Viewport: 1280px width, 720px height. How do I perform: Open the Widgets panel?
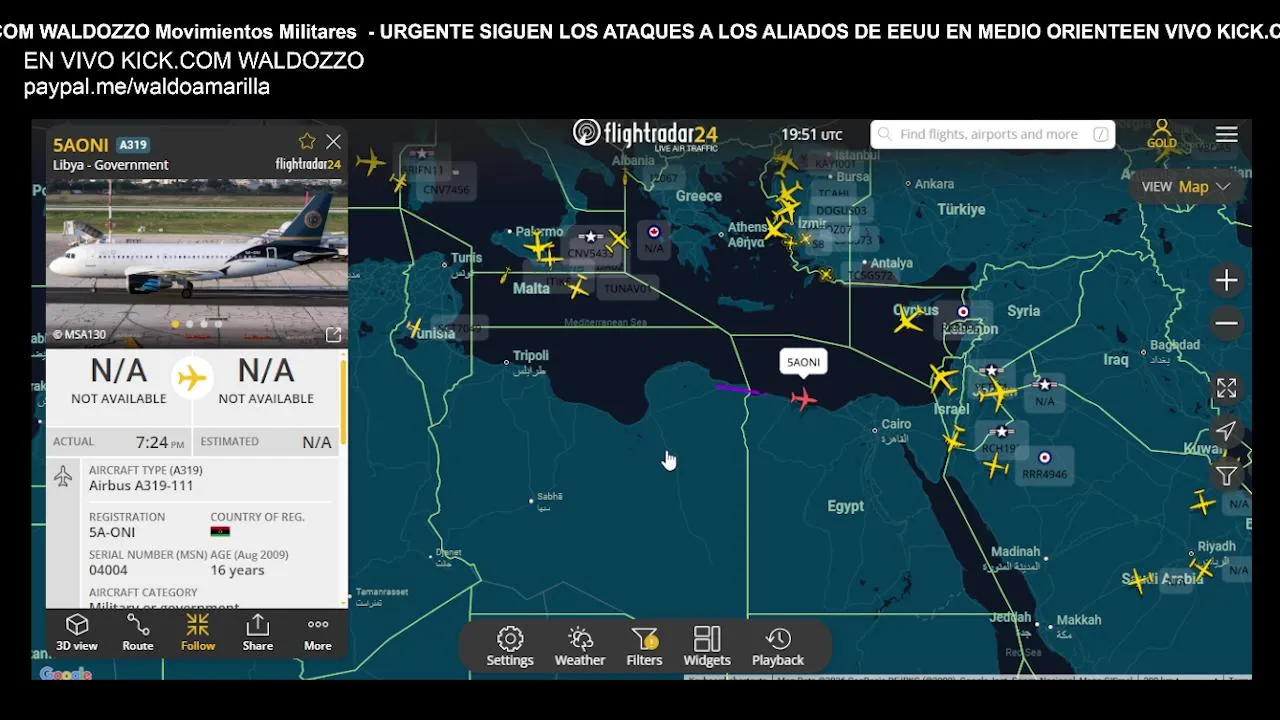707,646
